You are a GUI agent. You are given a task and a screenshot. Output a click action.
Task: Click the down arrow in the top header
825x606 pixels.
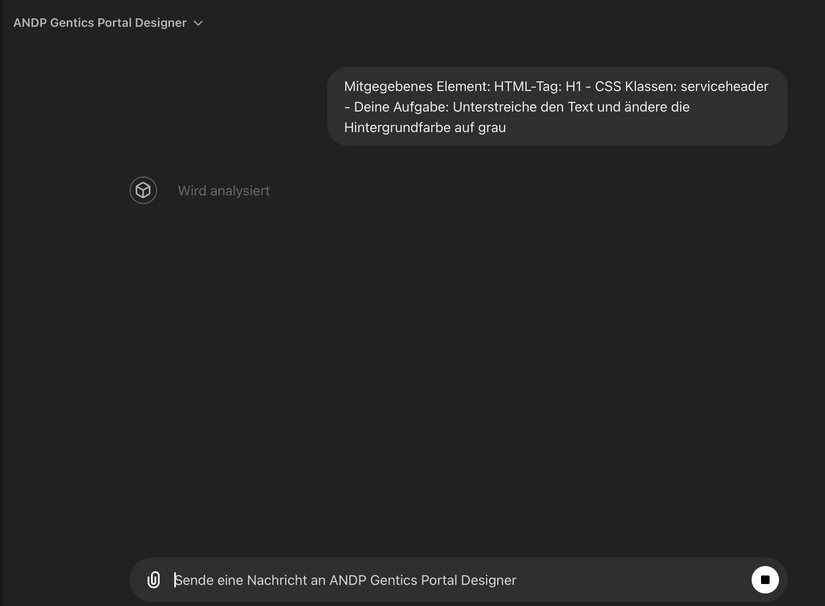coord(198,23)
